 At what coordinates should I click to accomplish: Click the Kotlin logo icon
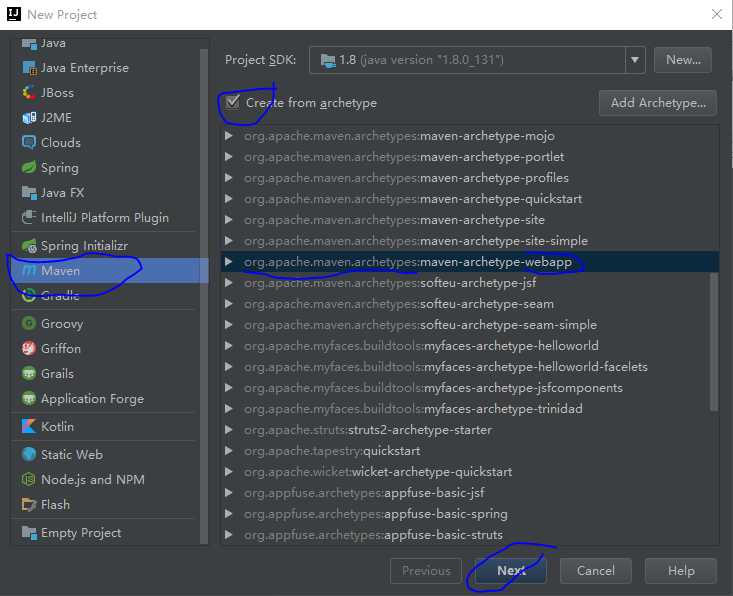pos(29,426)
